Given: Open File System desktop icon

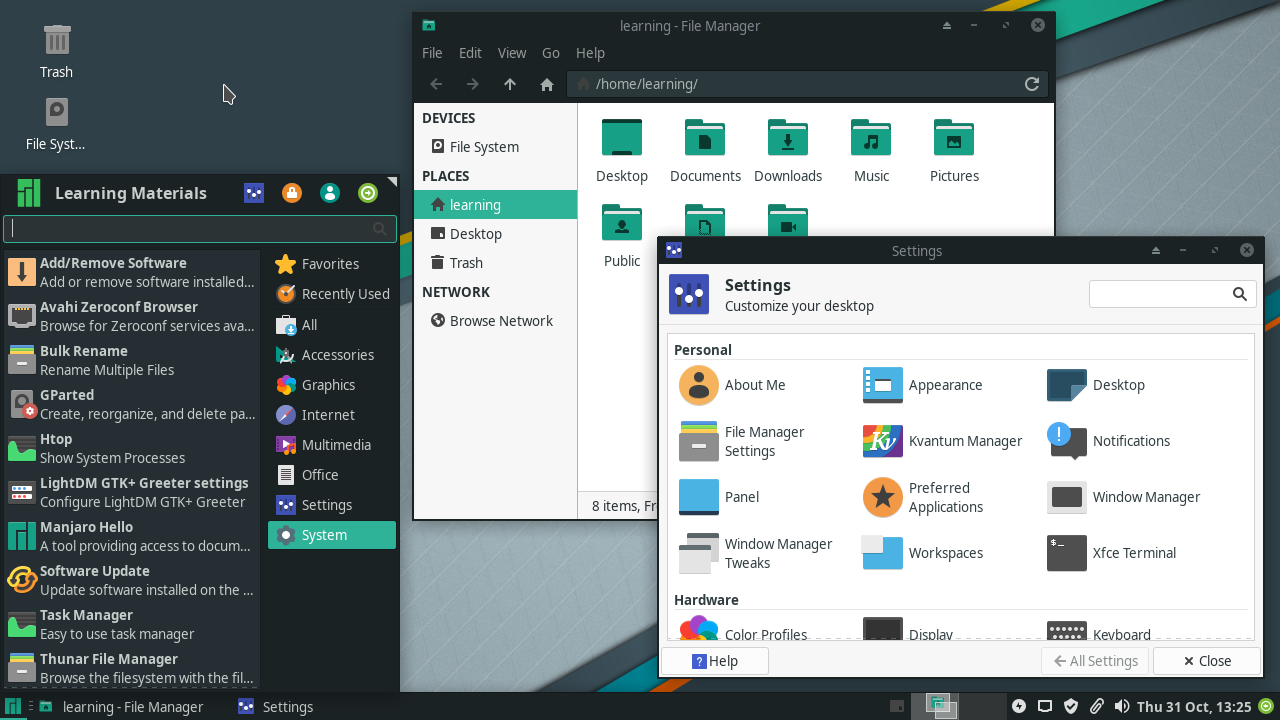Looking at the screenshot, I should [x=56, y=124].
